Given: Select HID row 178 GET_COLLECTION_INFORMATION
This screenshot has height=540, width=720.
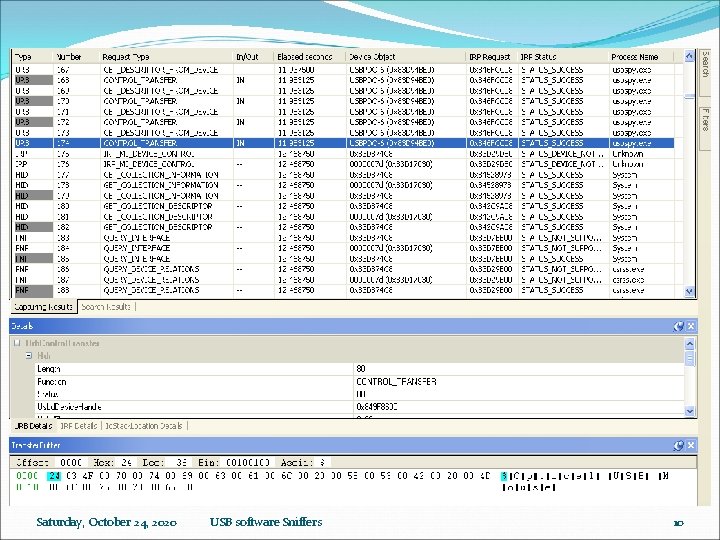Looking at the screenshot, I should [x=343, y=185].
